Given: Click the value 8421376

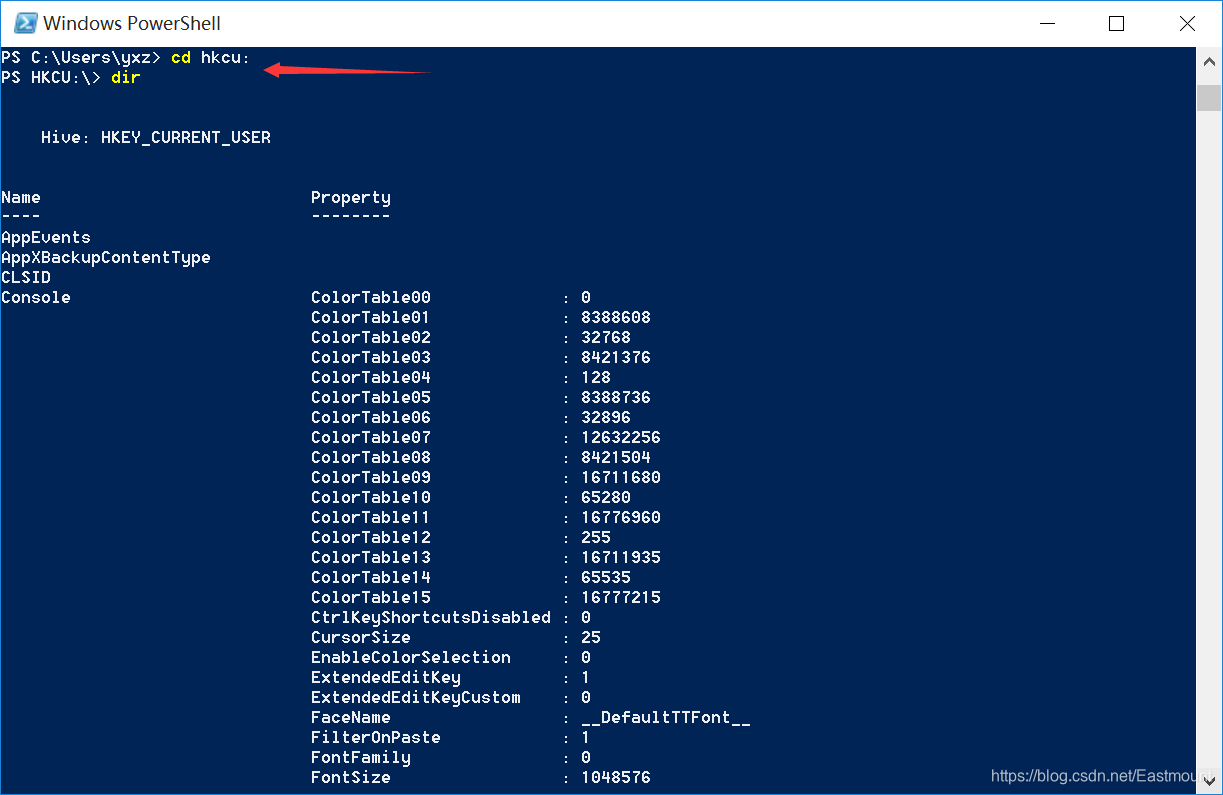Looking at the screenshot, I should coord(616,357).
